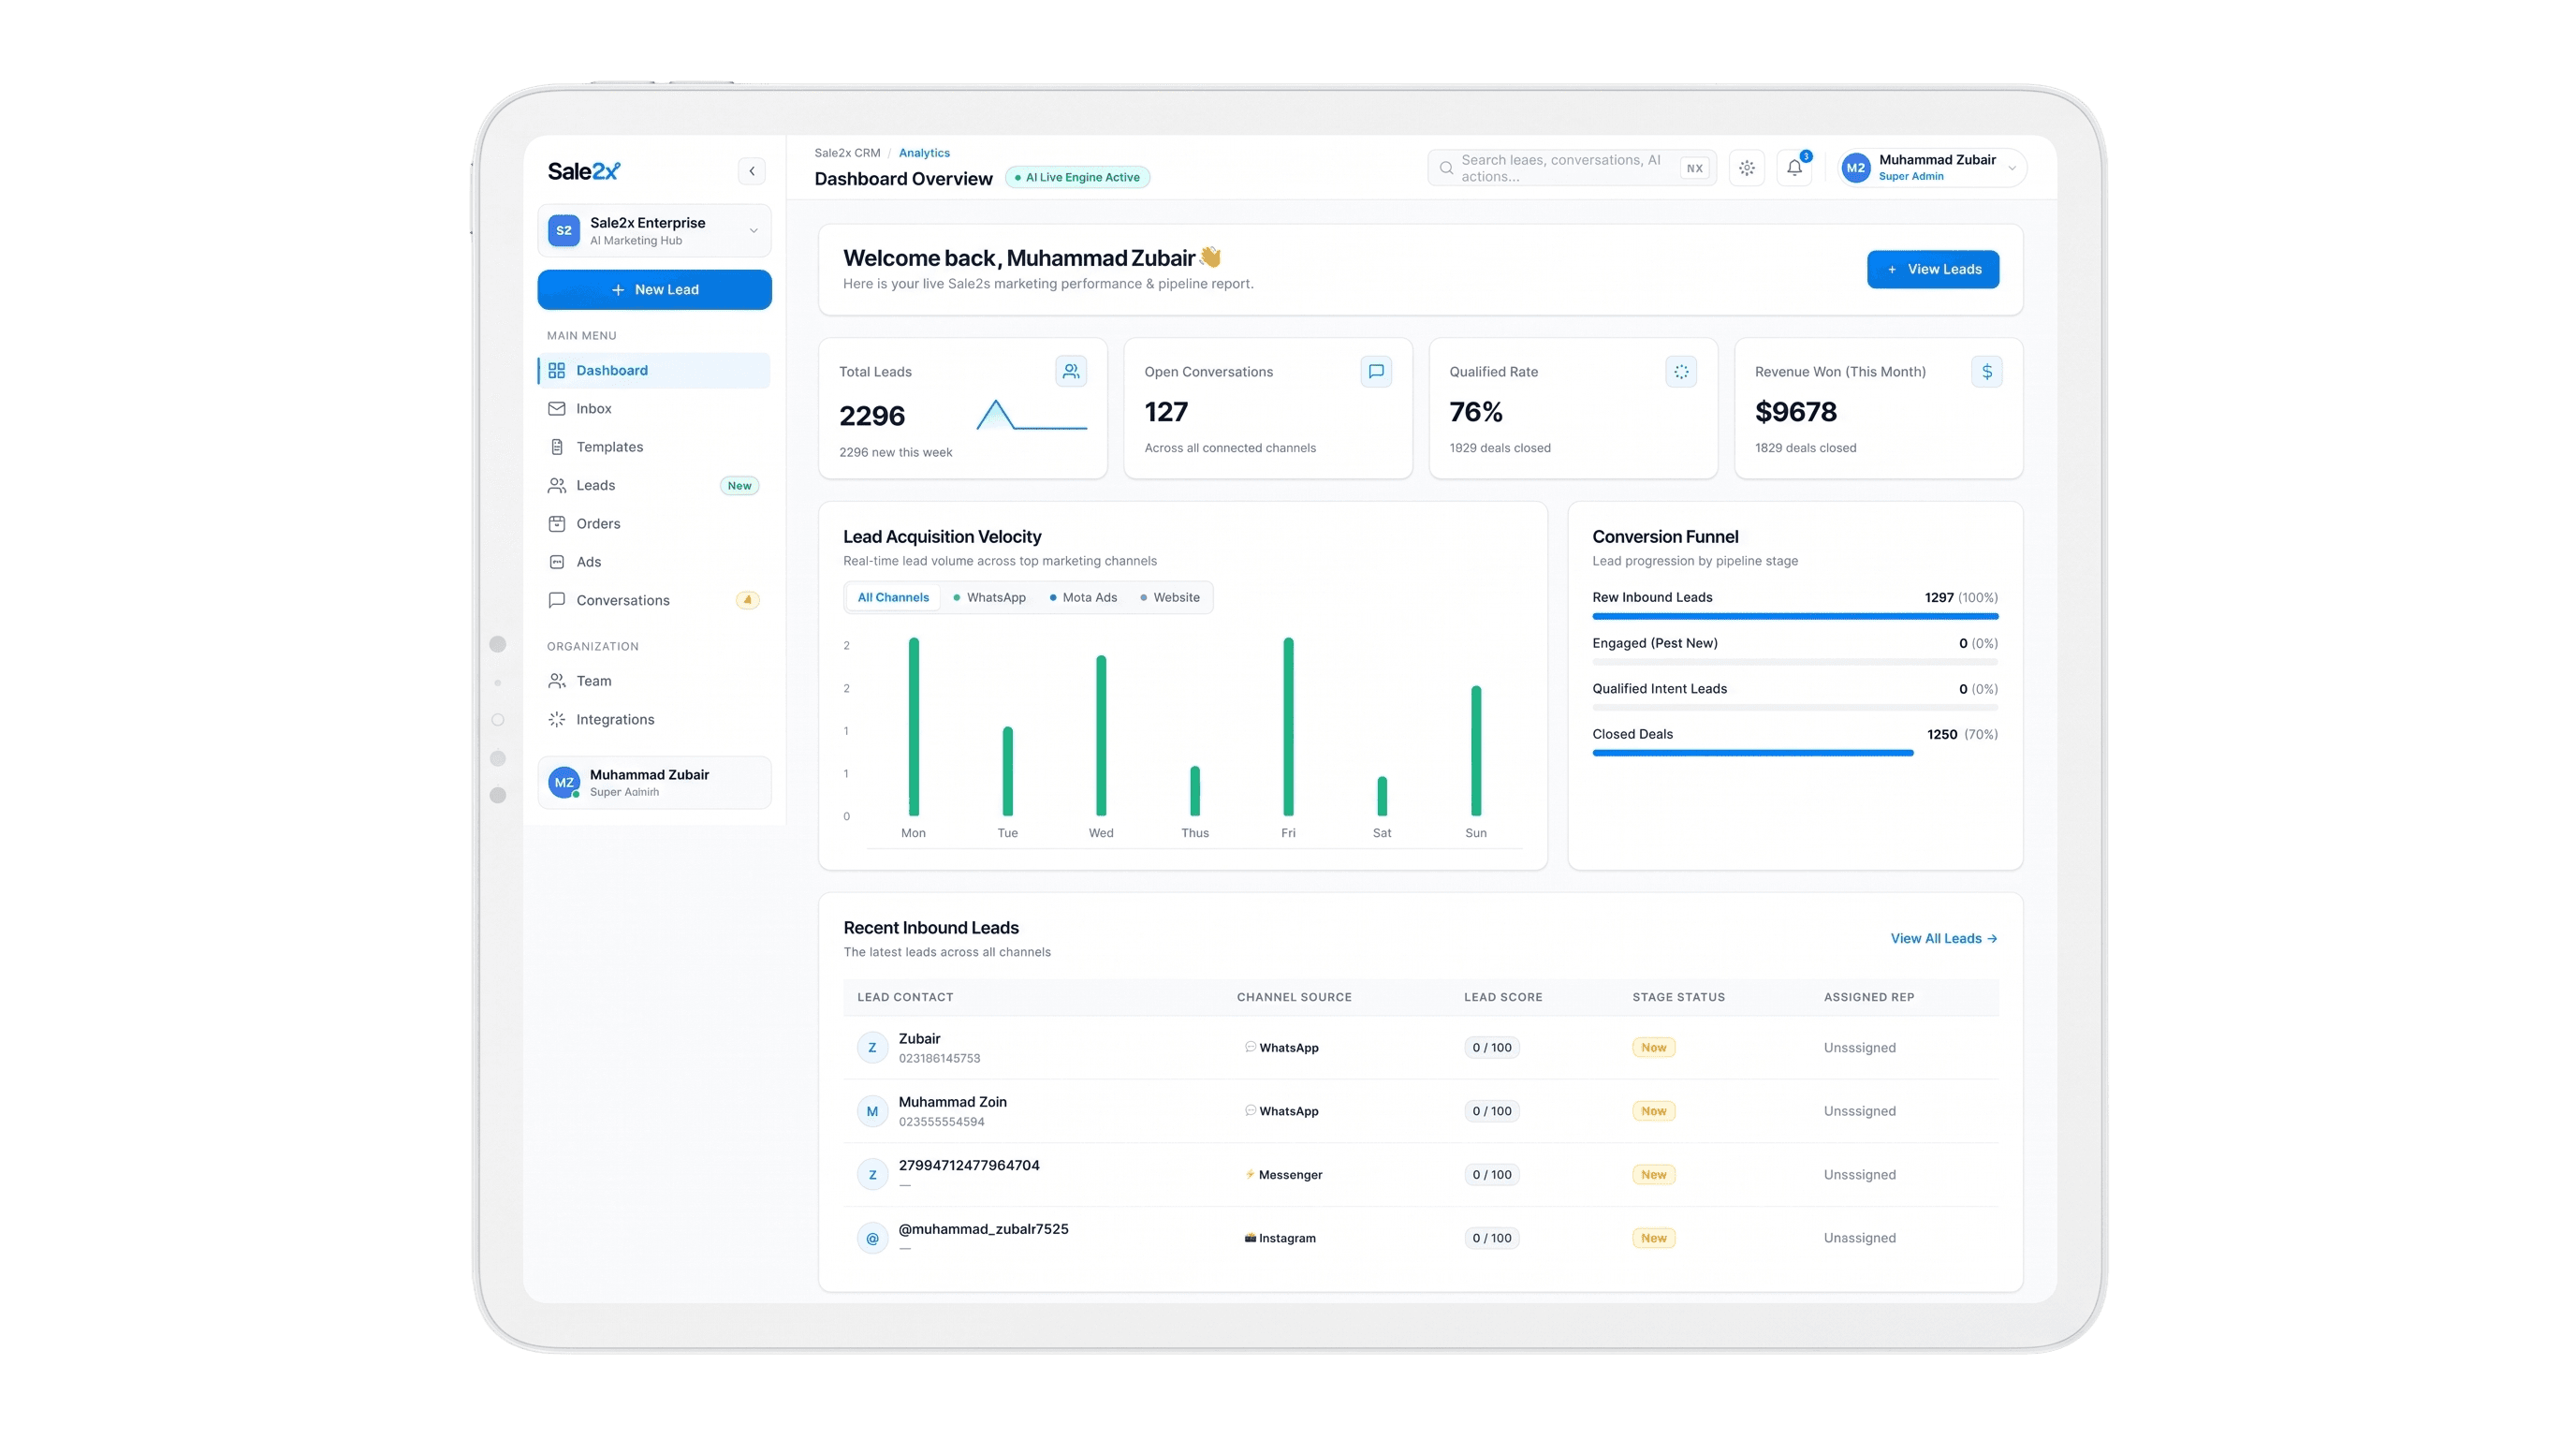Click the Total Leads people icon

[x=1071, y=371]
